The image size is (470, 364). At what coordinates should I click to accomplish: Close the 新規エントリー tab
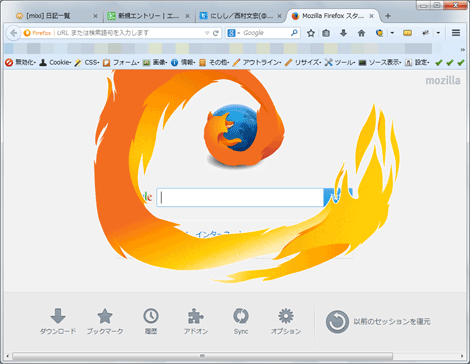187,16
